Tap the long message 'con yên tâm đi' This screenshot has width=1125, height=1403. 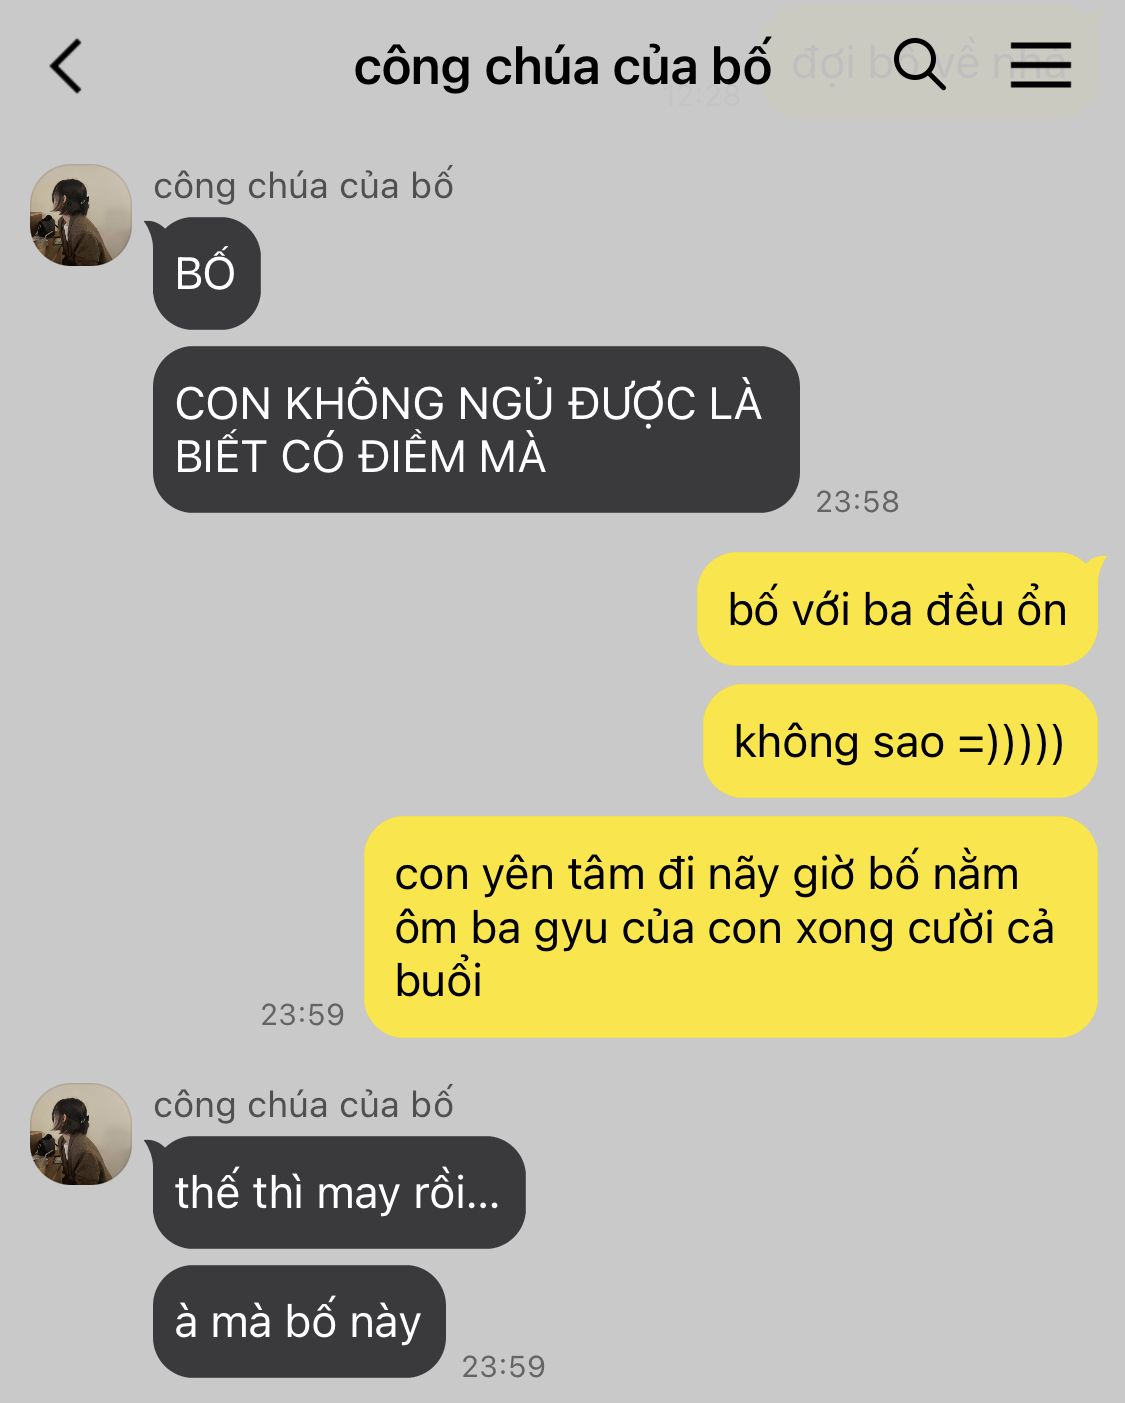click(731, 927)
